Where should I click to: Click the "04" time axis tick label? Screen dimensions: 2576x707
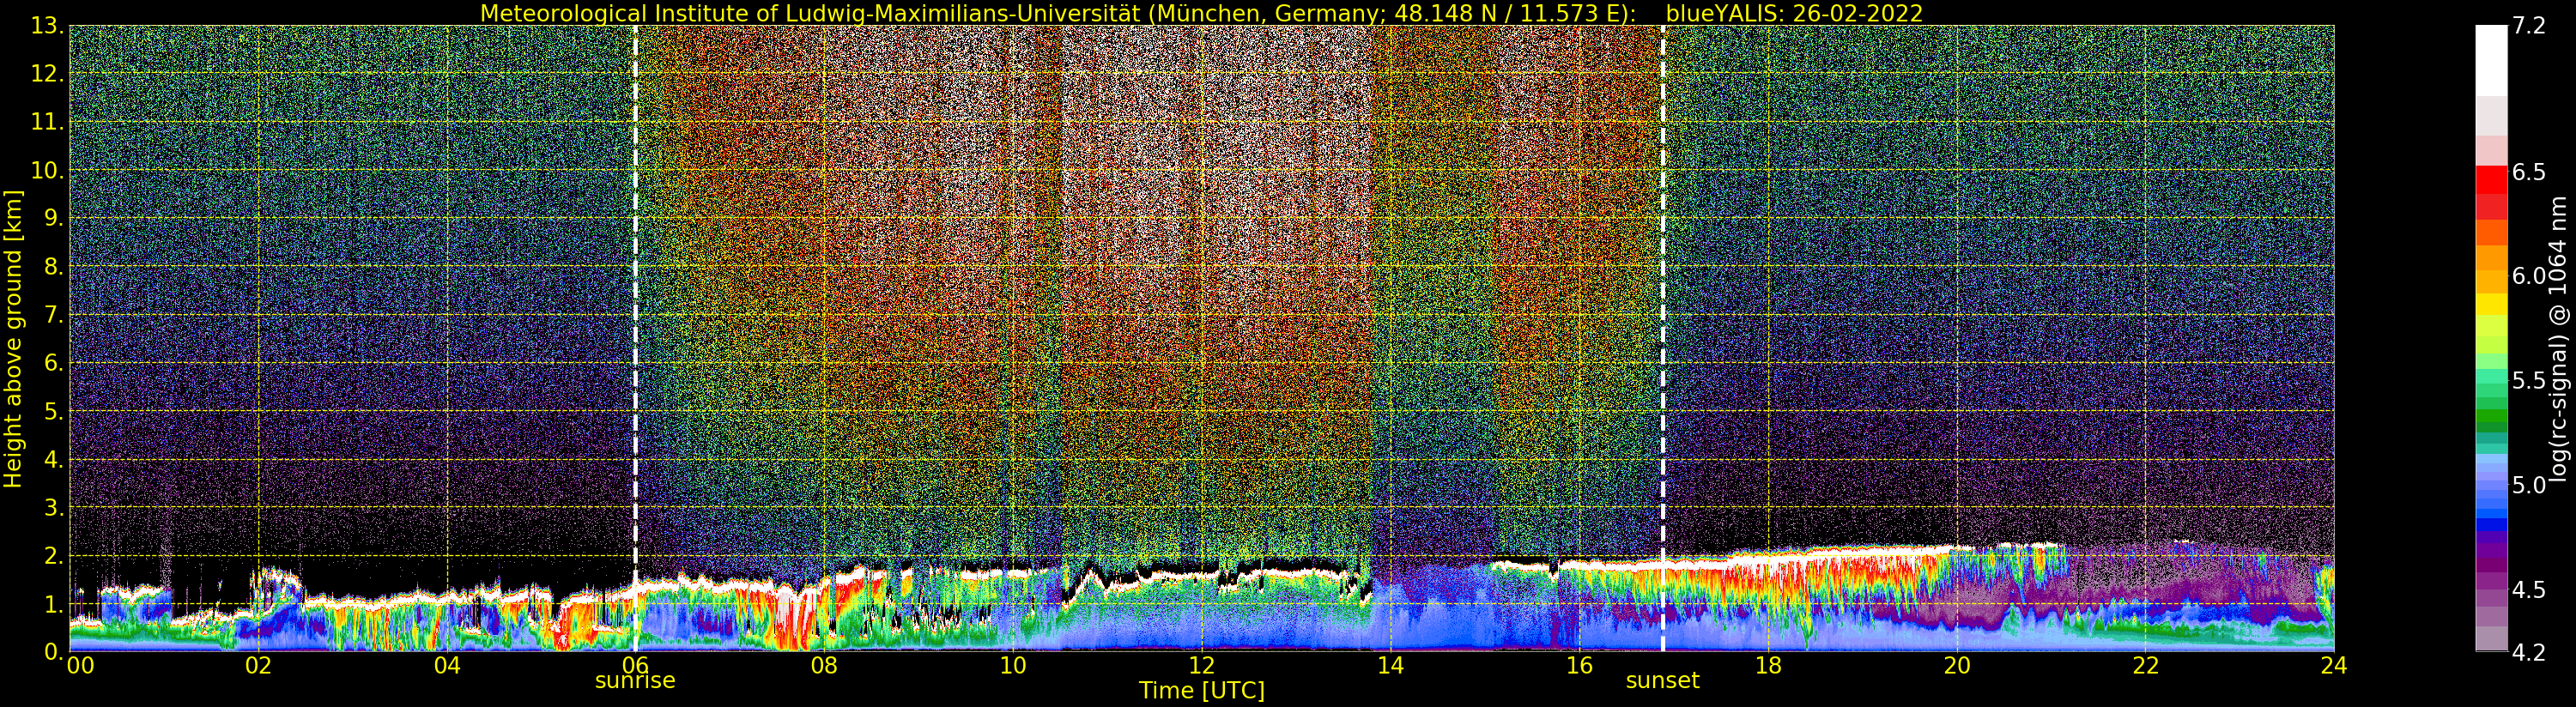point(447,665)
